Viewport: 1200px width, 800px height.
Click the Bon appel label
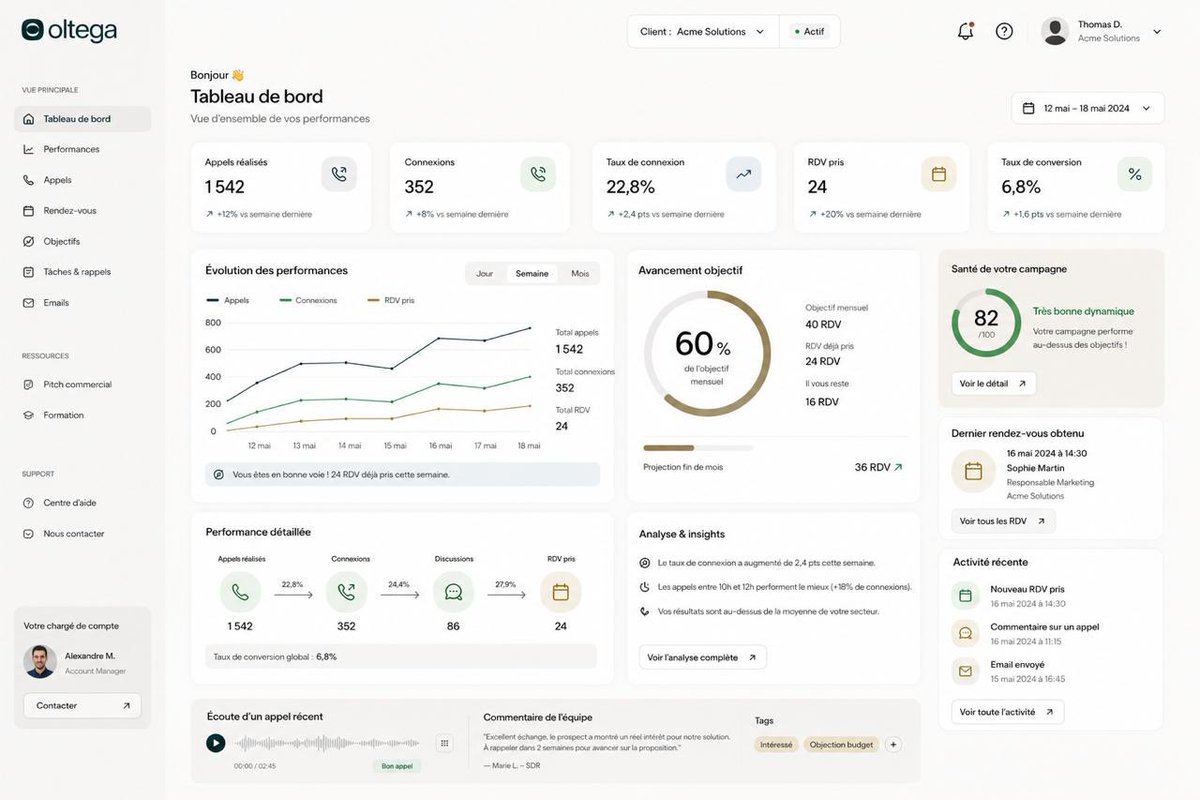point(397,767)
